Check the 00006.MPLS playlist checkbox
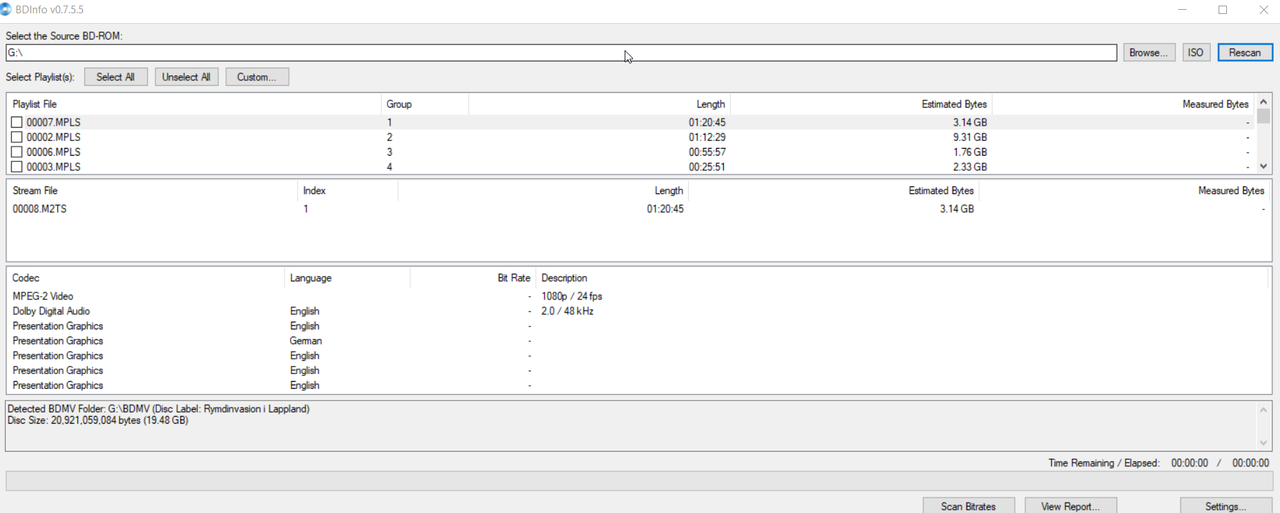Screen dimensions: 1280x513 [16, 152]
